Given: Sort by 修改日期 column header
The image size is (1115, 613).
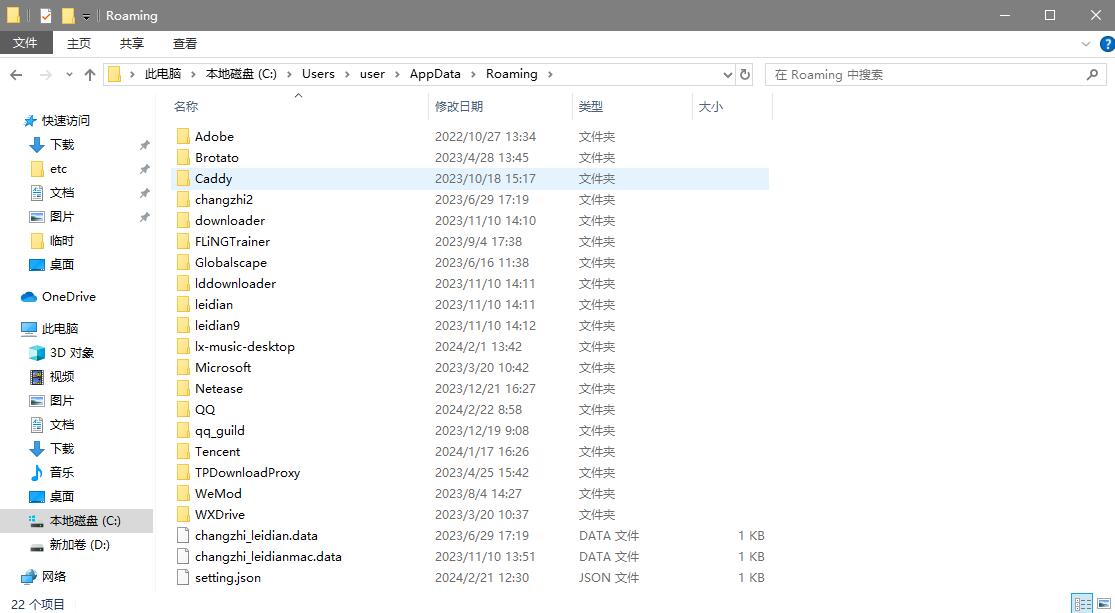Looking at the screenshot, I should click(459, 106).
